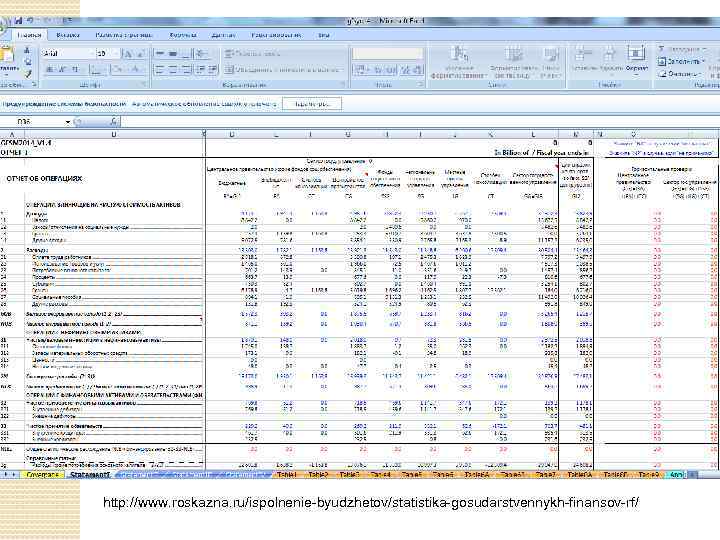Click the Copy icon below scissors
Screen dimensions: 720x540
click(x=28, y=62)
